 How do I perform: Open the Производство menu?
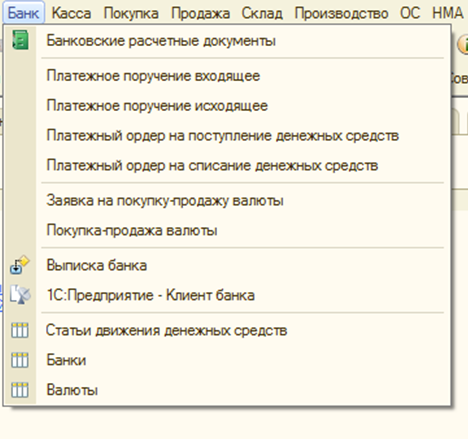(x=341, y=13)
